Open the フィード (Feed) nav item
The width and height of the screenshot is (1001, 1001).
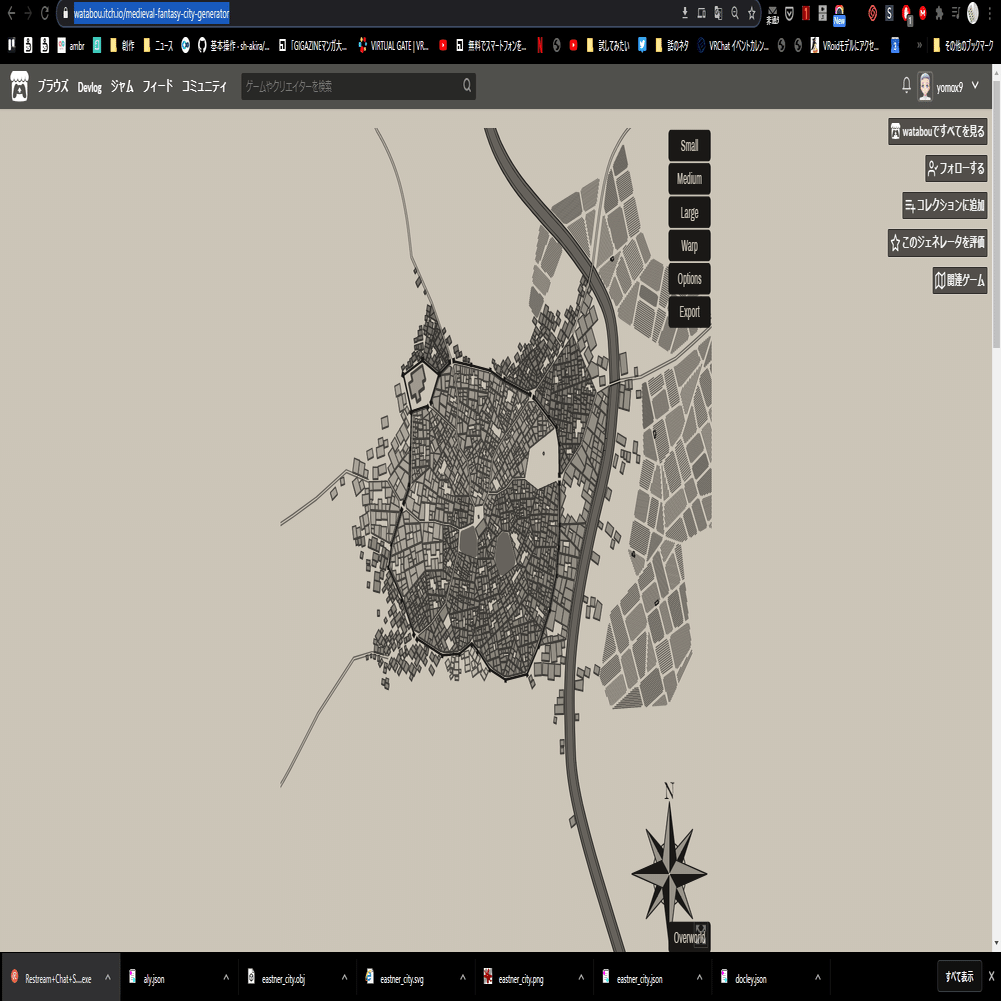158,86
